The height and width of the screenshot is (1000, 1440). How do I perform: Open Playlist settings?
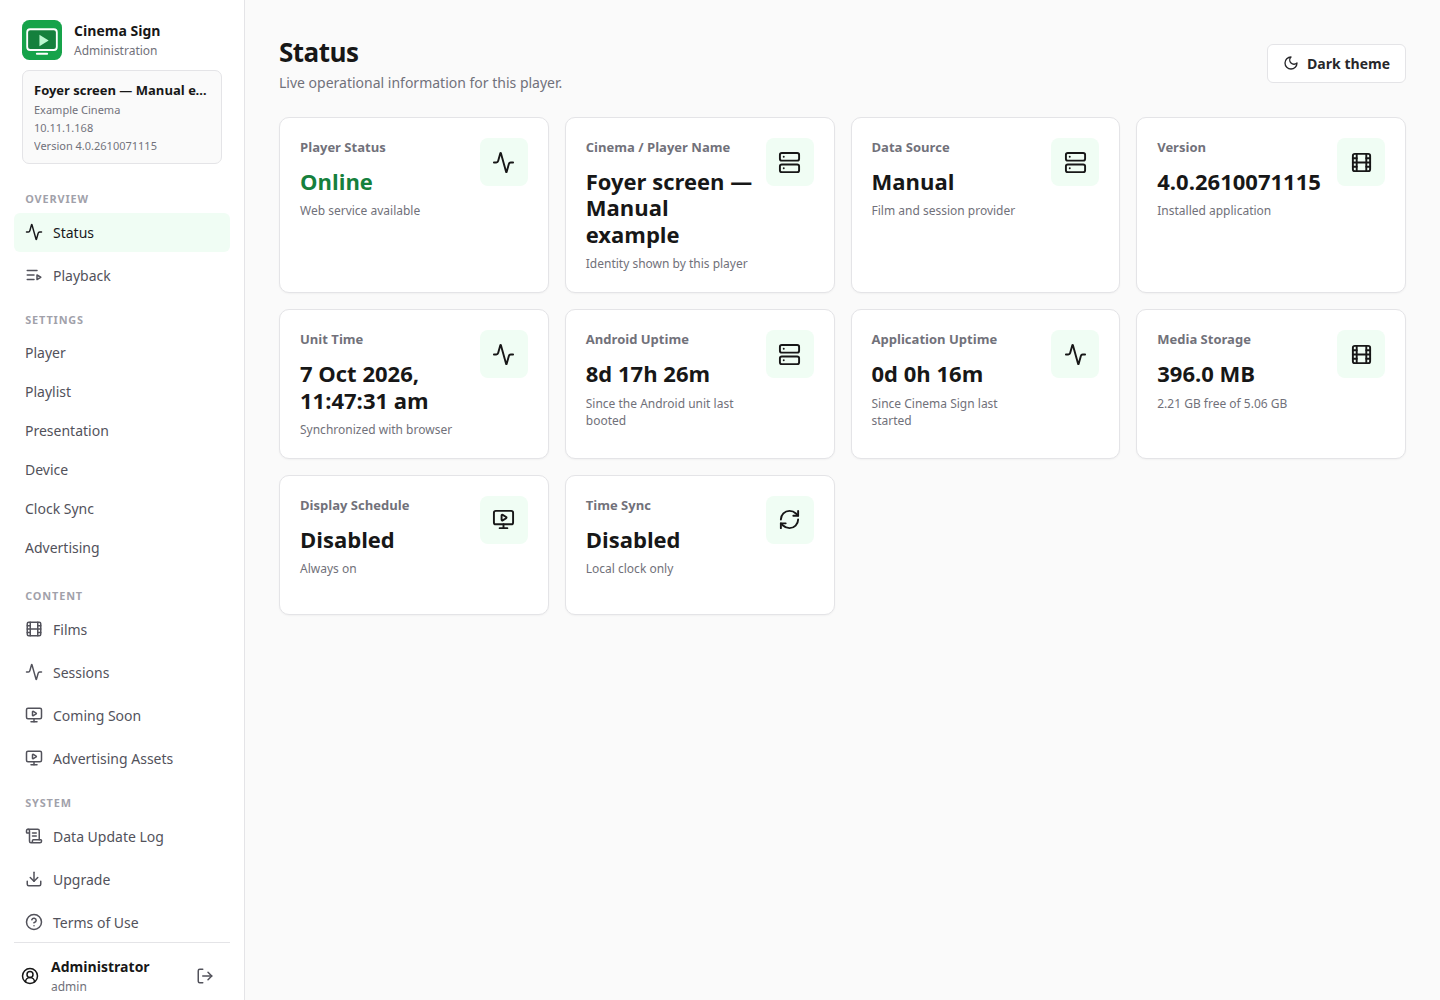[122, 392]
